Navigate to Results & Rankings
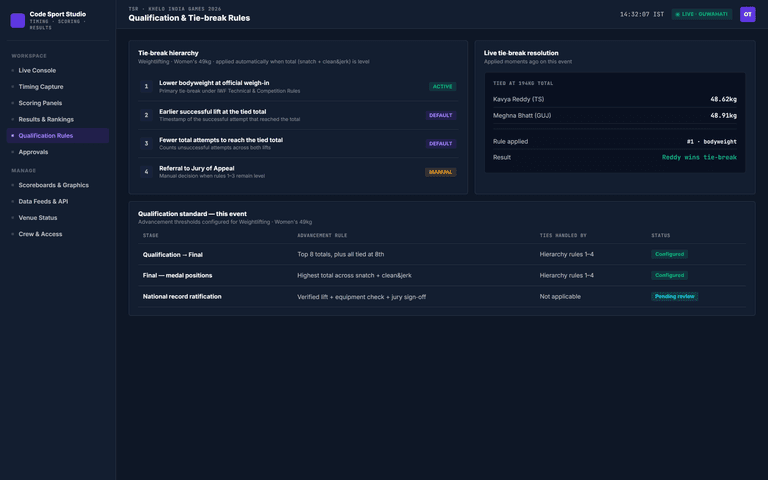Viewport: 768px width, 480px height. click(58, 120)
